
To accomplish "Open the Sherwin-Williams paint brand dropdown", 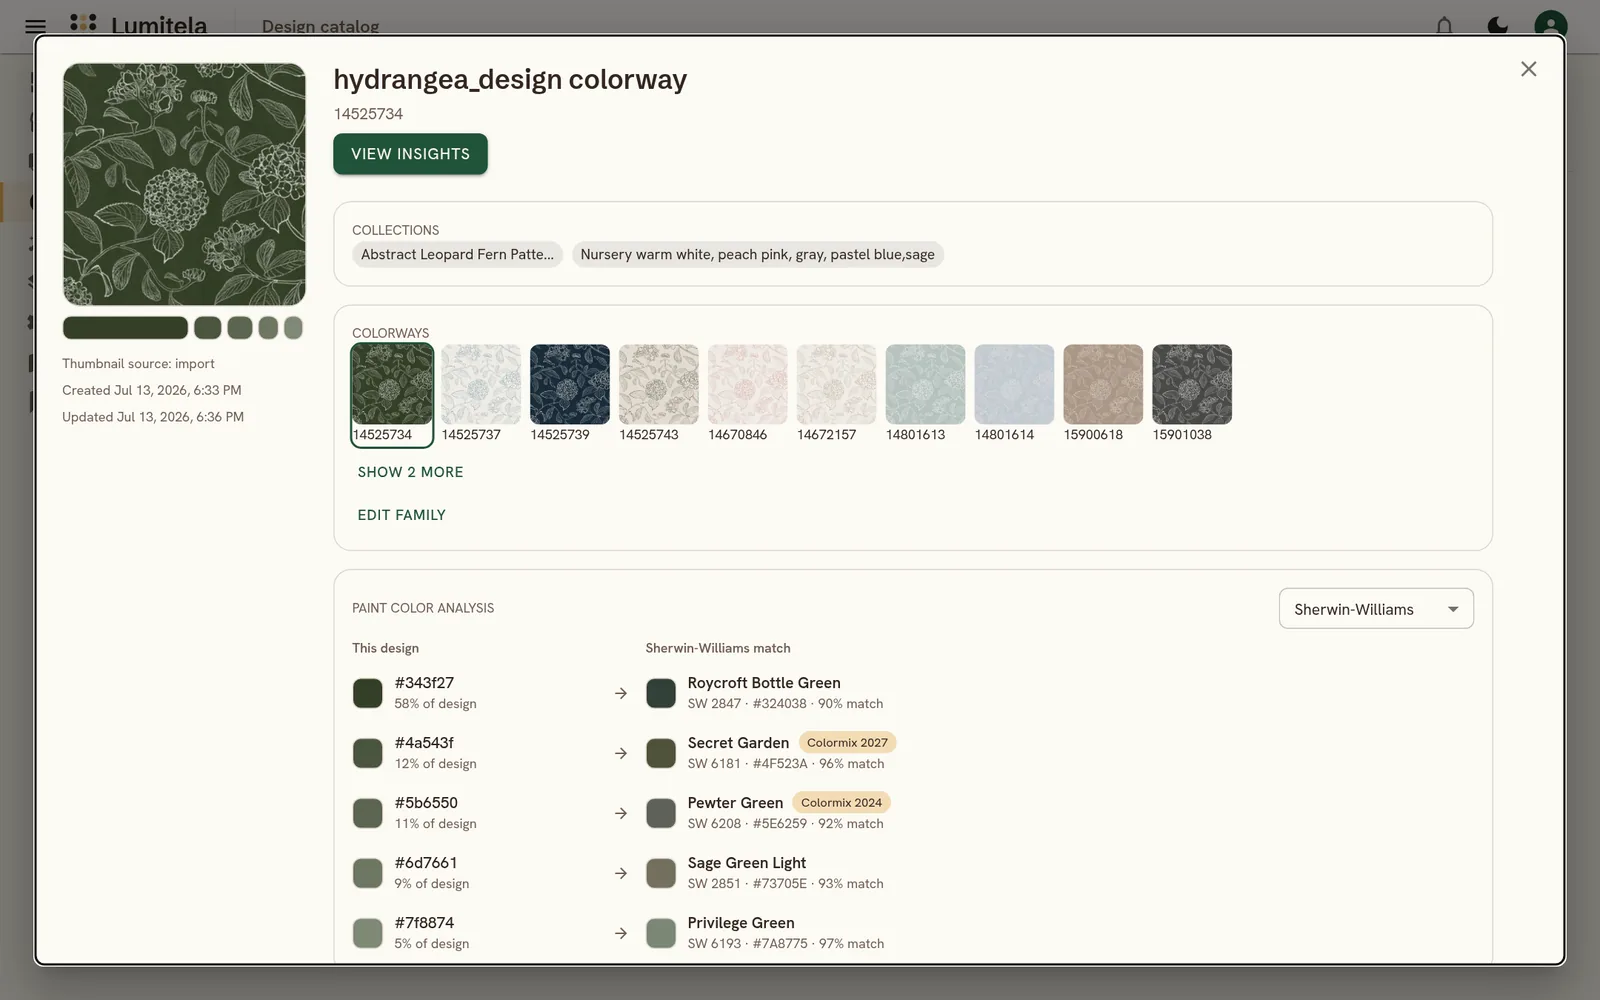I will click(1376, 609).
